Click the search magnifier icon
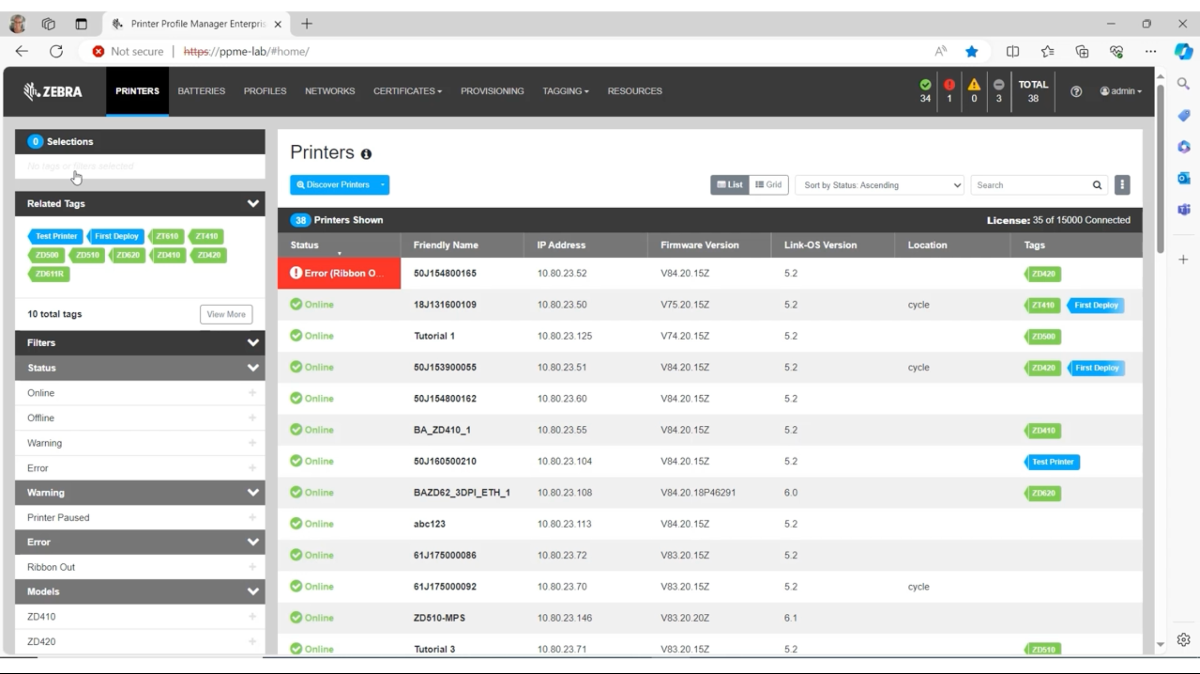Image resolution: width=1200 pixels, height=674 pixels. (x=1097, y=185)
